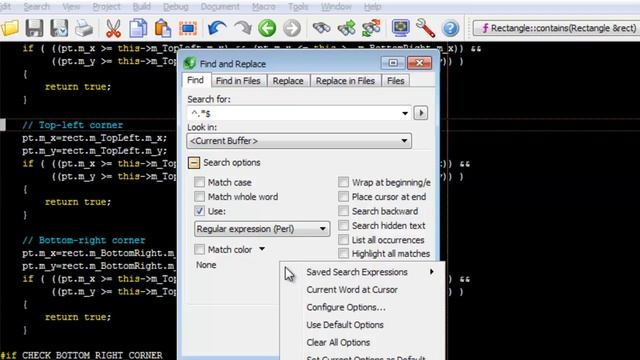Enable Highlight all matches
The image size is (640, 360).
coord(343,253)
